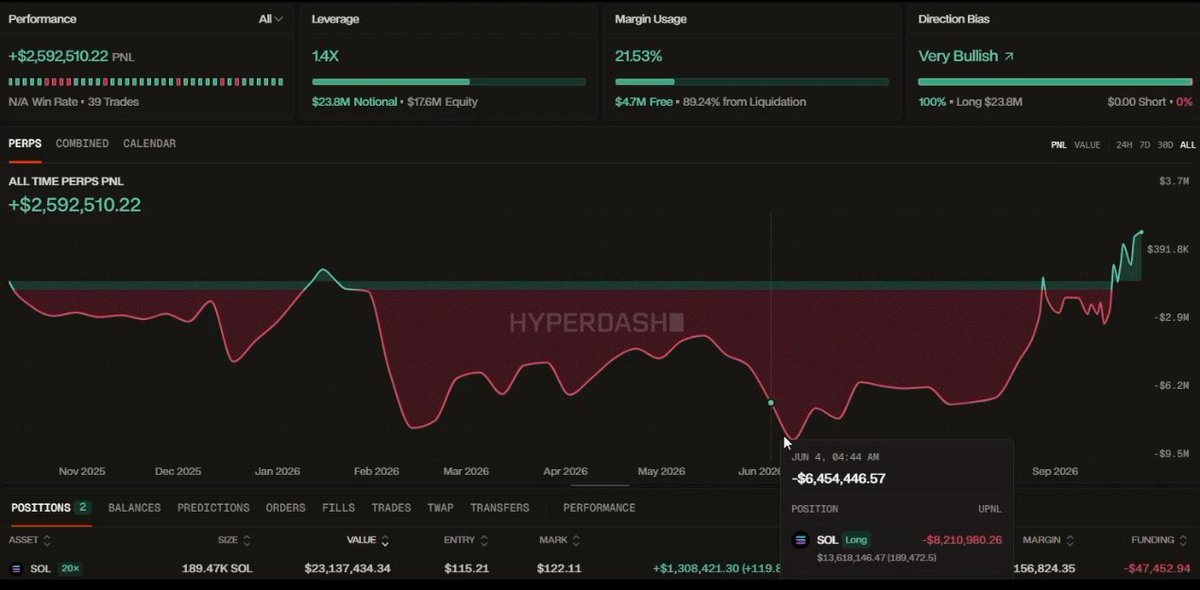Image resolution: width=1200 pixels, height=590 pixels.
Task: Sort positions by ENTRY column
Action: click(465, 540)
